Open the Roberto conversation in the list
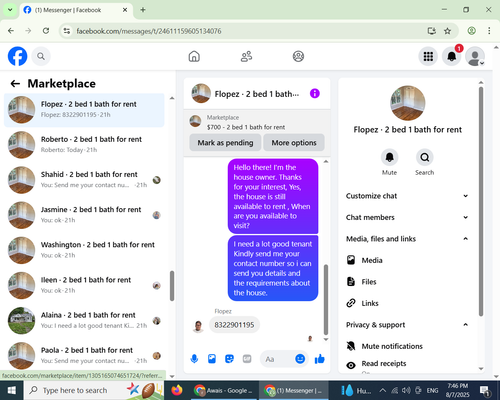 (x=84, y=145)
